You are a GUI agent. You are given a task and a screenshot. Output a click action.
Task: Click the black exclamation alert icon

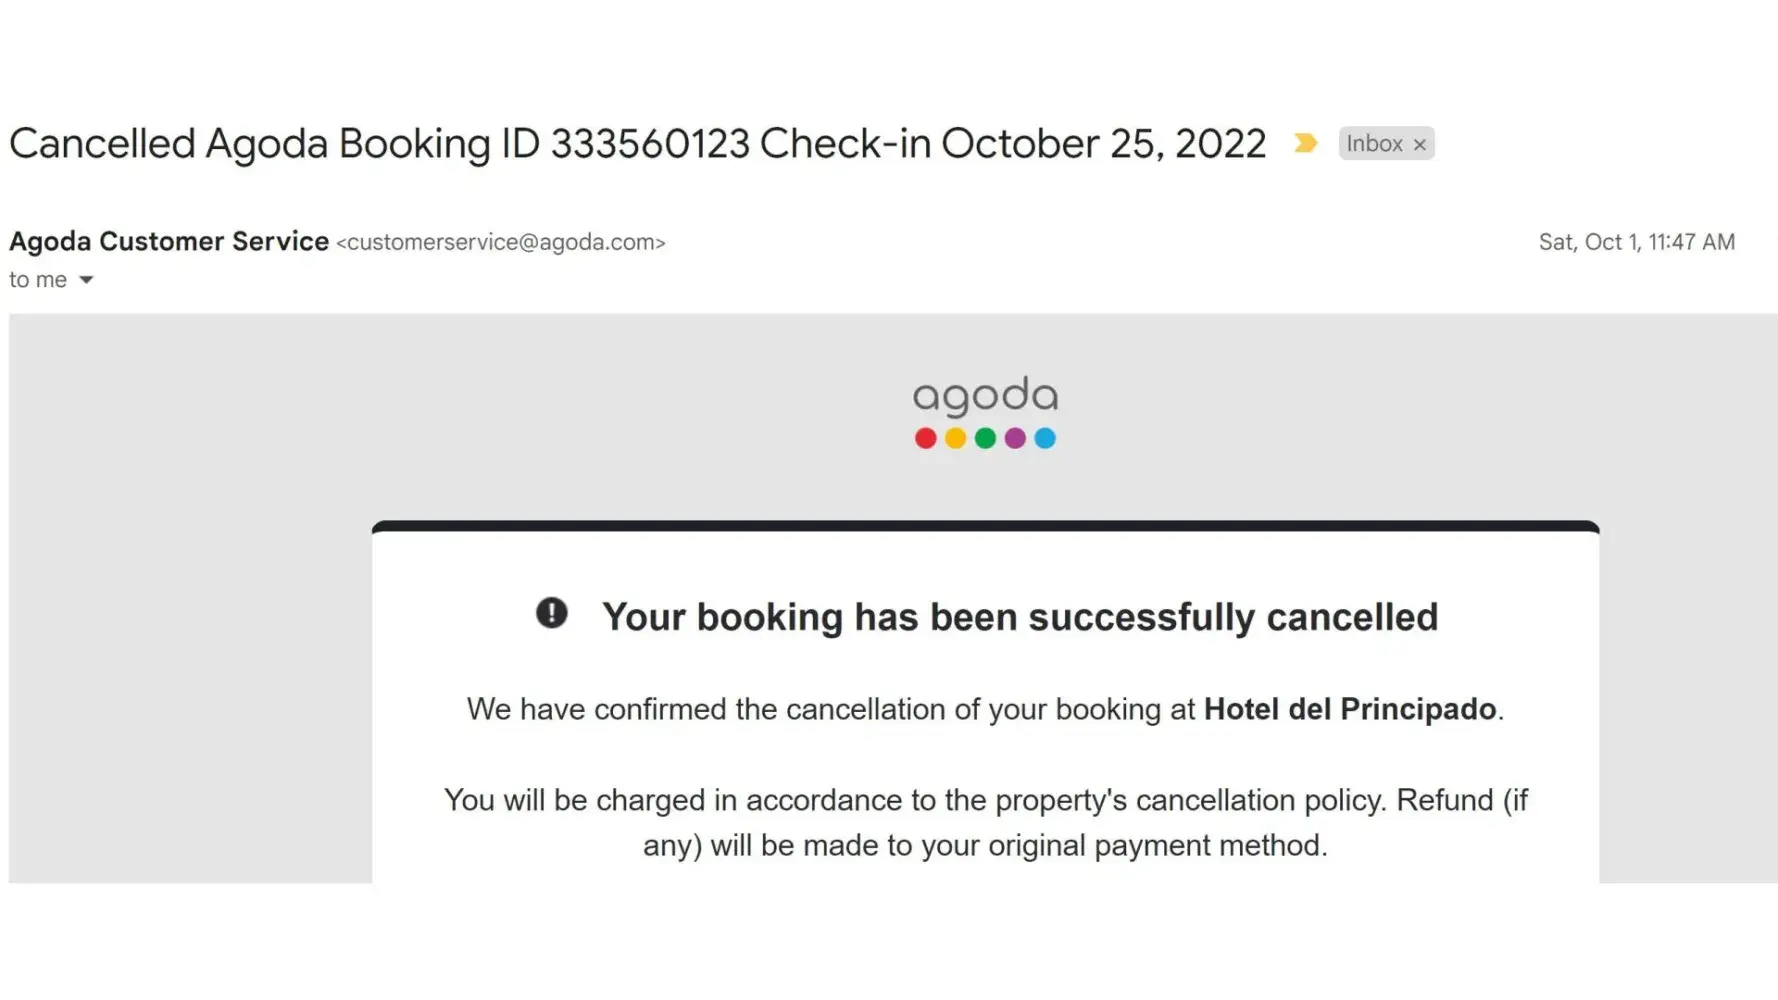551,613
